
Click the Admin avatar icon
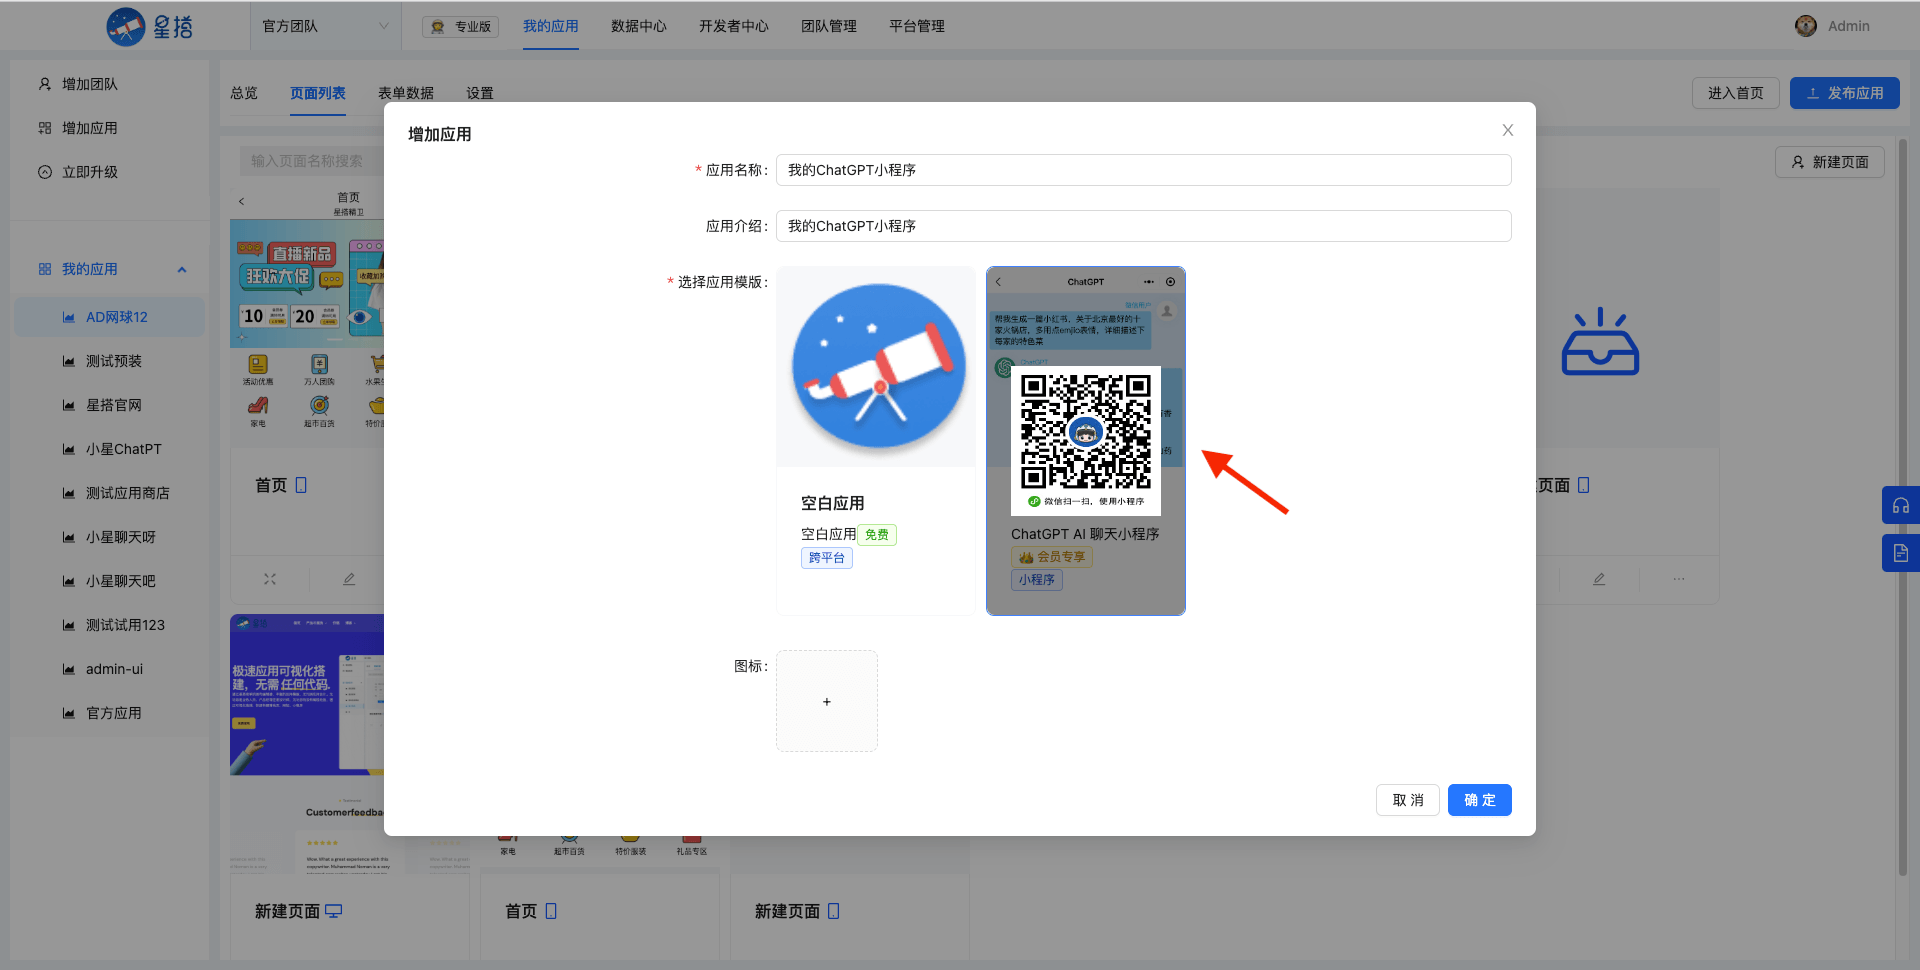coord(1806,26)
